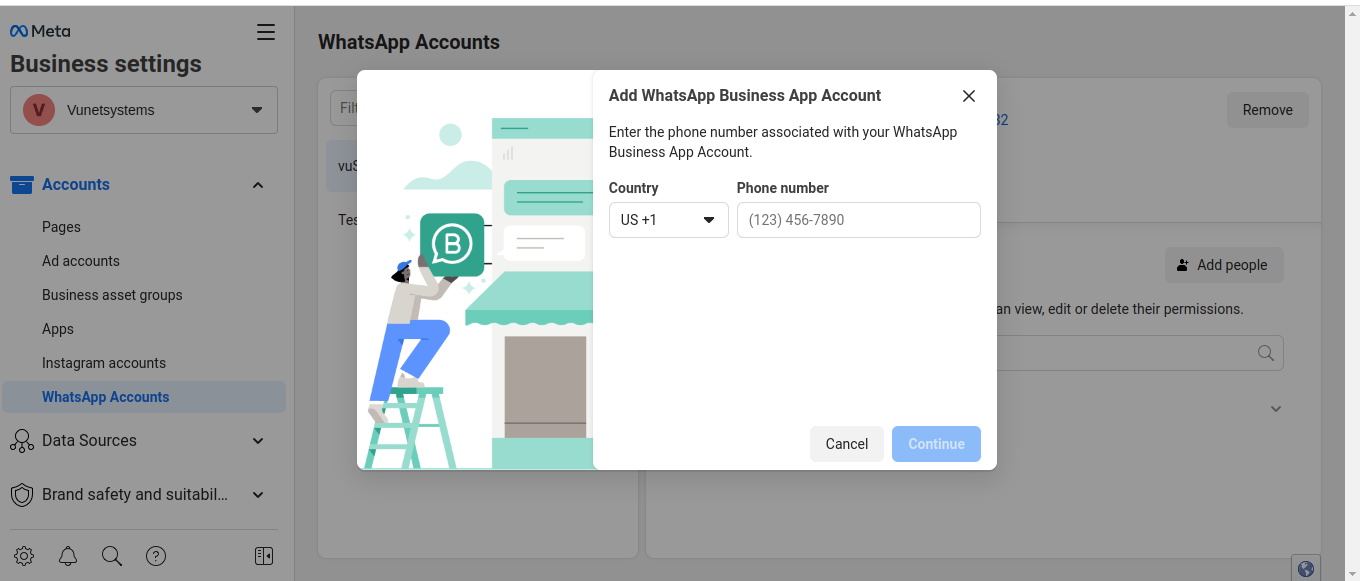Expand Brand safety and suitability section
Viewport: 1360px width, 581px height.
point(258,495)
